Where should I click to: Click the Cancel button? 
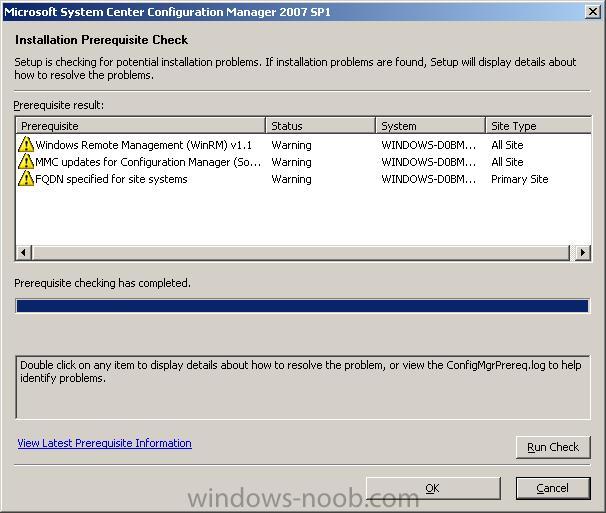point(553,488)
